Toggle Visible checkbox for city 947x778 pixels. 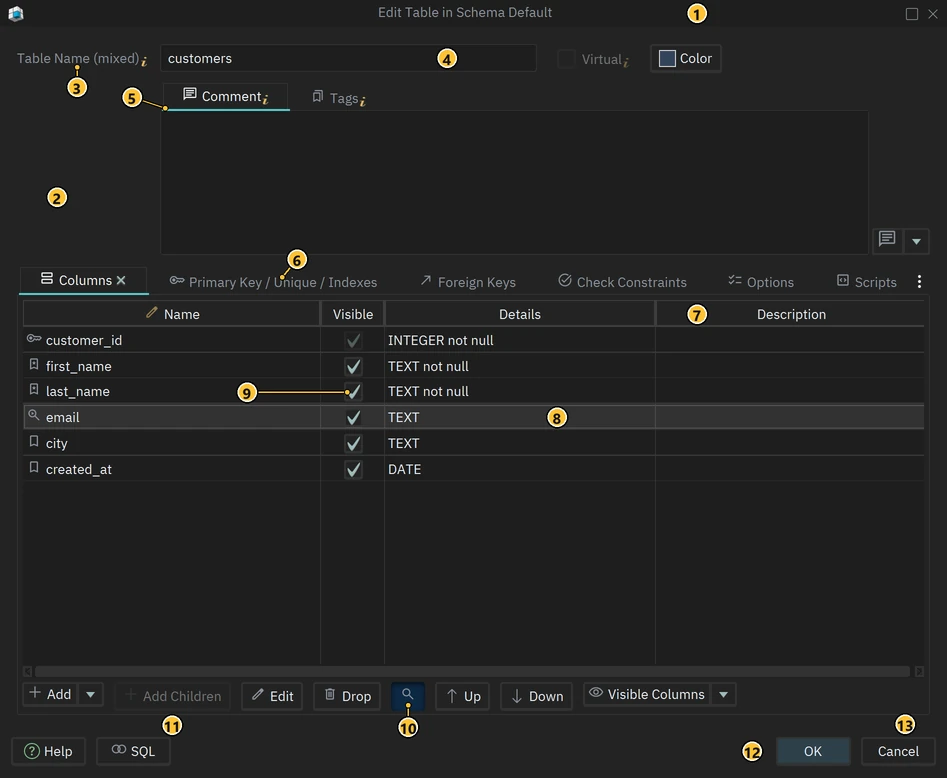coord(353,443)
